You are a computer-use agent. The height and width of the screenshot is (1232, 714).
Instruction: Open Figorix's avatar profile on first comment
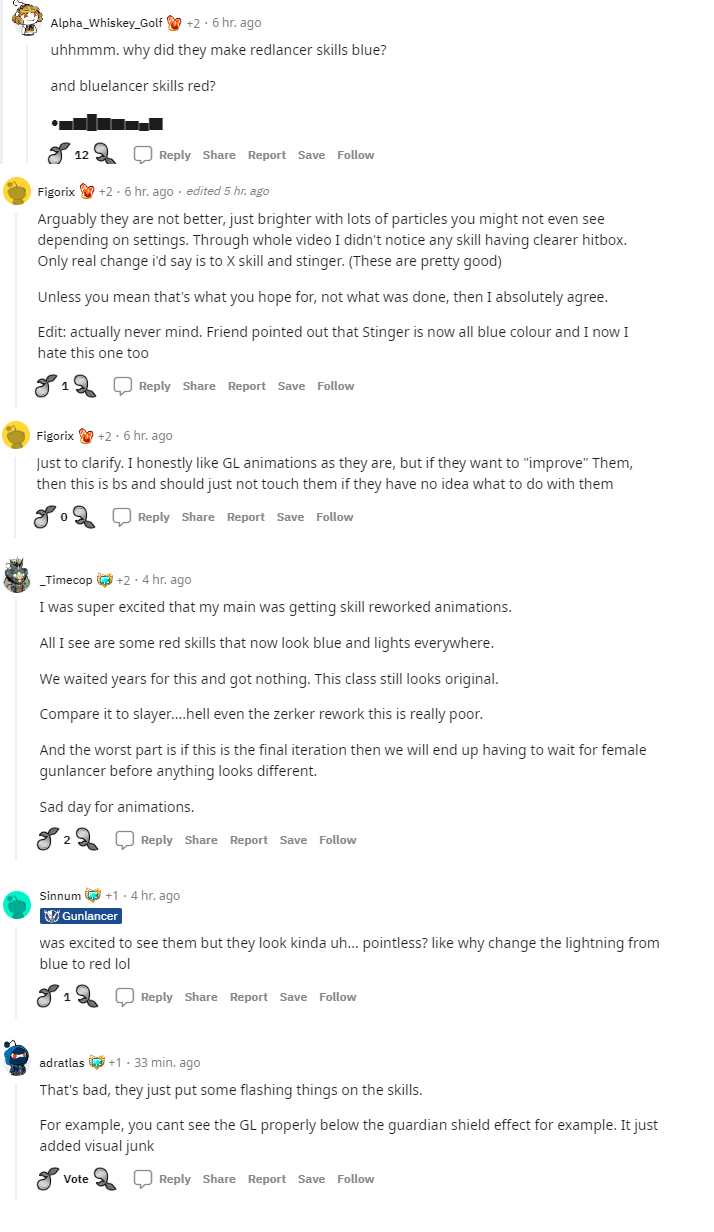pyautogui.click(x=17, y=191)
